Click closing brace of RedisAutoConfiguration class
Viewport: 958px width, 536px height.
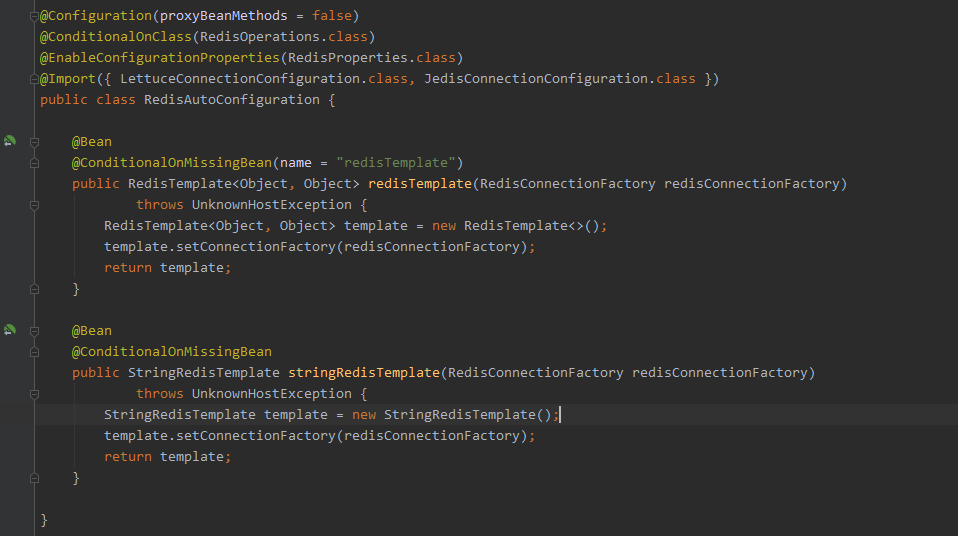44,519
